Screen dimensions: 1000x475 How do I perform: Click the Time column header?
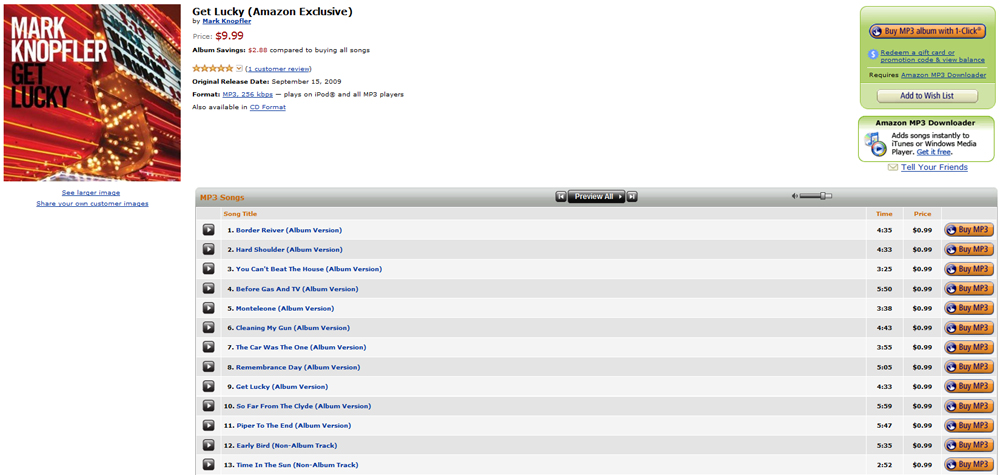[x=884, y=214]
